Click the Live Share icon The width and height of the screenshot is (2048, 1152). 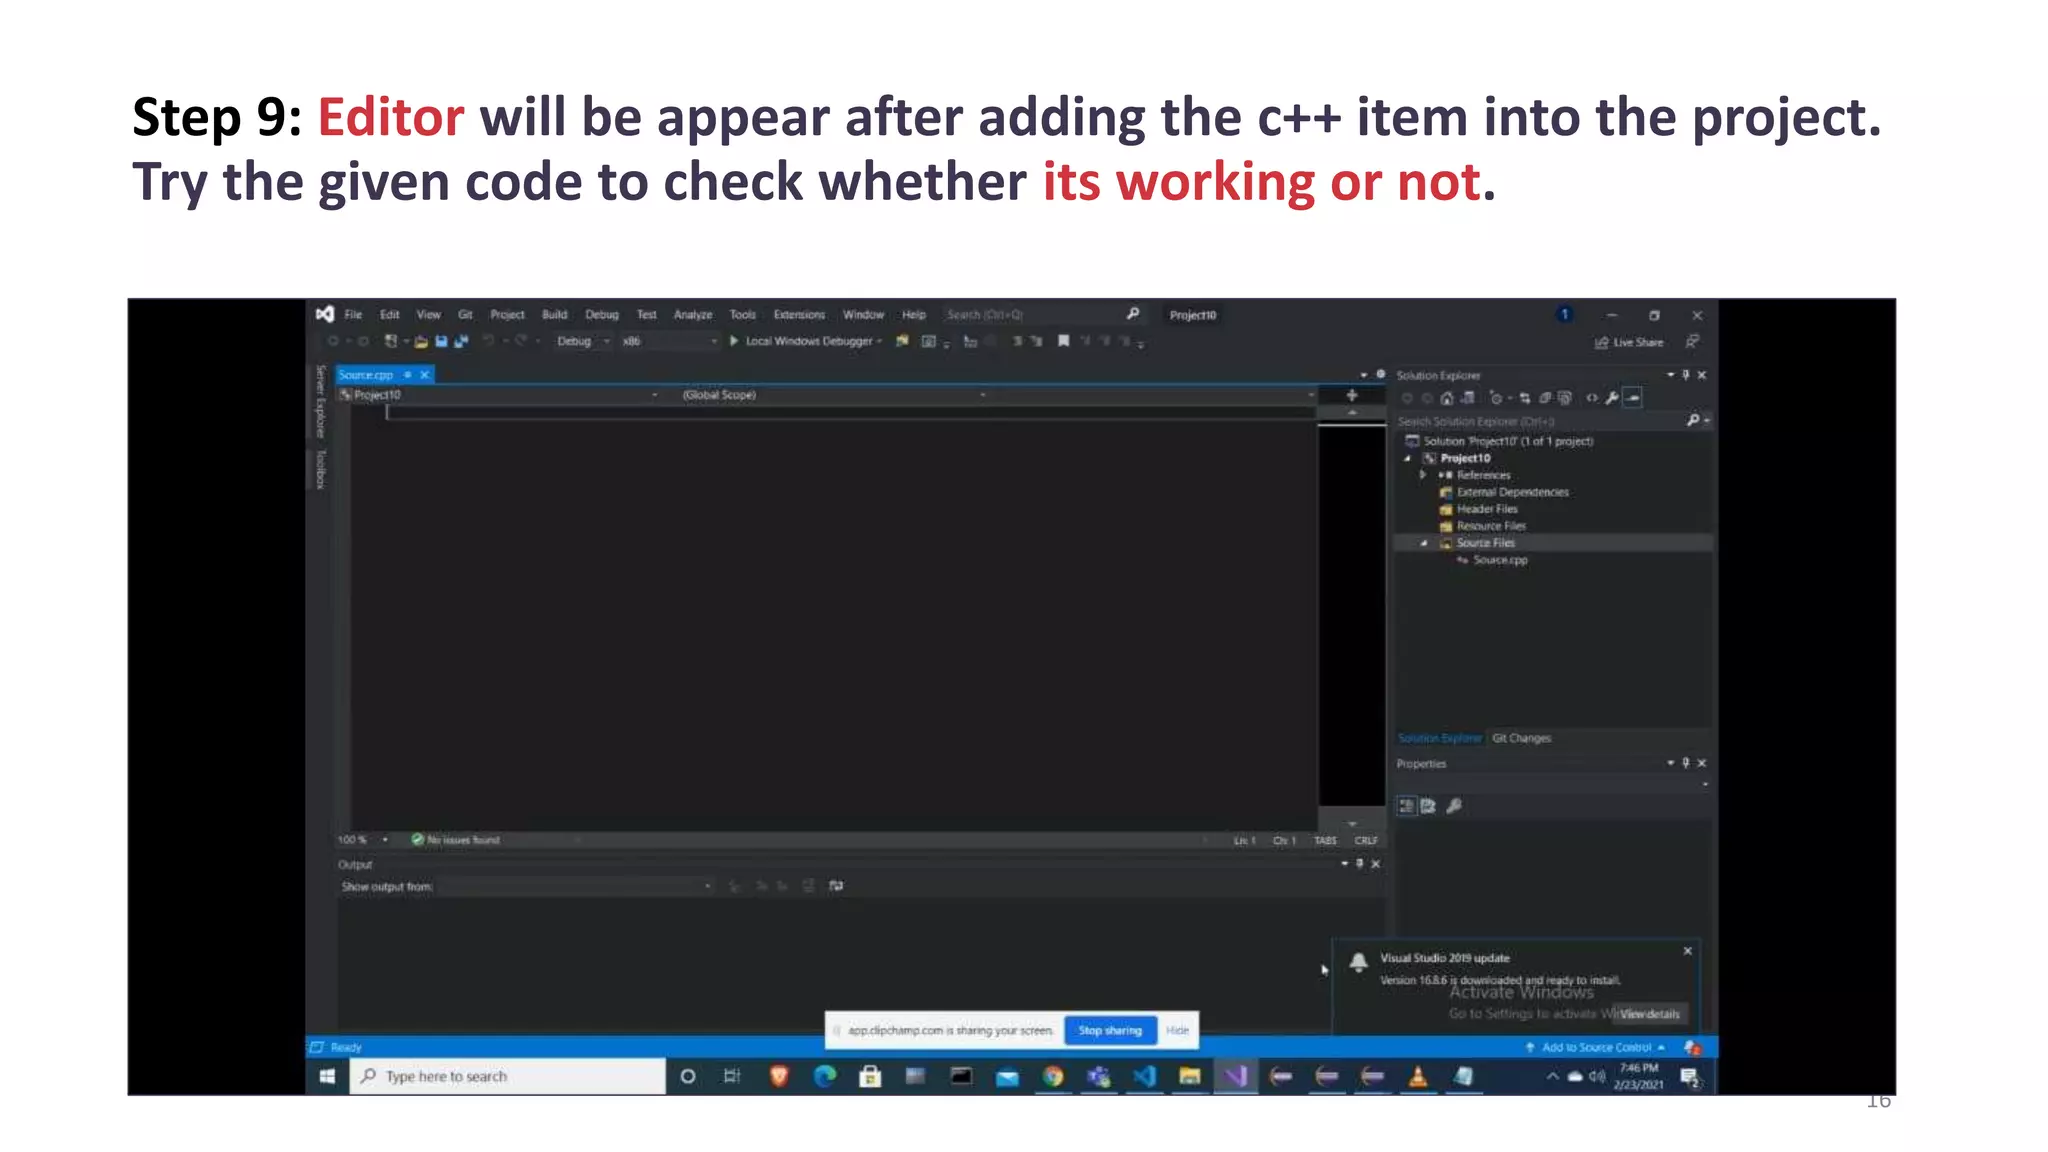click(x=1602, y=342)
